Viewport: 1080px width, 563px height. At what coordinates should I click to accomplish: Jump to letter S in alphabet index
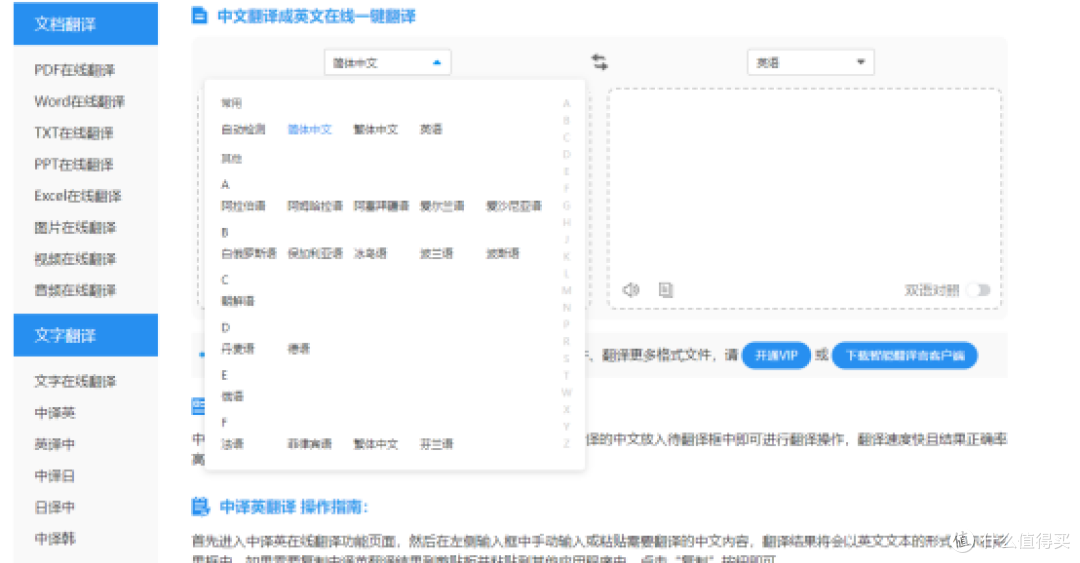tap(566, 358)
